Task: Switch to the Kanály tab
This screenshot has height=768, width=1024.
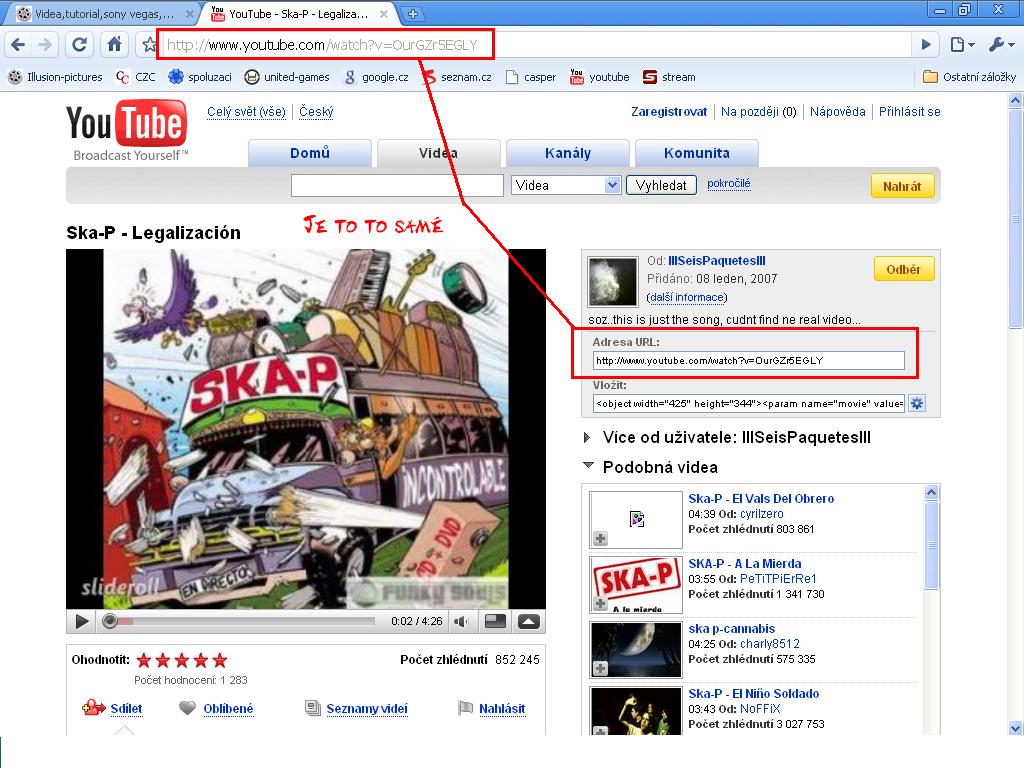Action: pos(568,153)
